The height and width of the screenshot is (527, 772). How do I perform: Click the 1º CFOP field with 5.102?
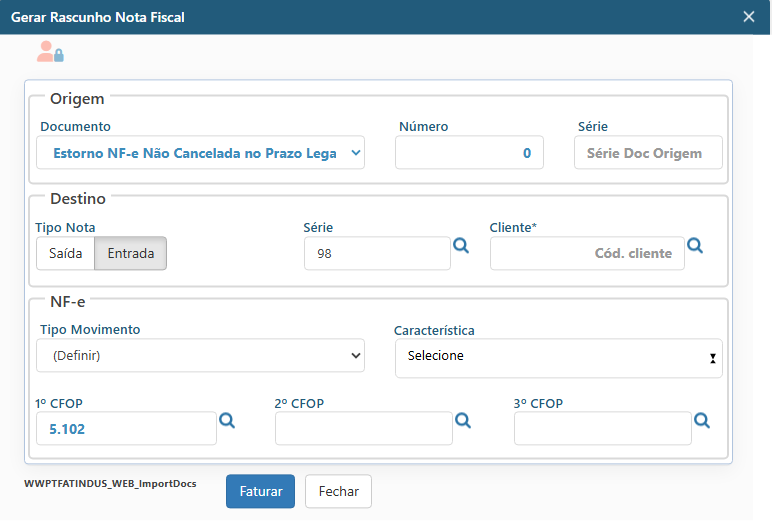(125, 428)
